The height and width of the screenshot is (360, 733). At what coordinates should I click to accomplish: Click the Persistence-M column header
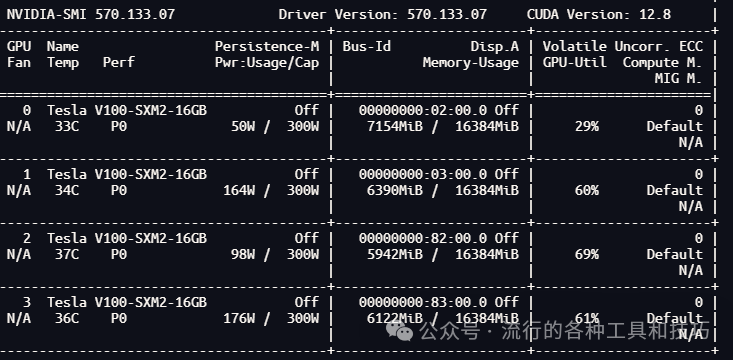[267, 46]
